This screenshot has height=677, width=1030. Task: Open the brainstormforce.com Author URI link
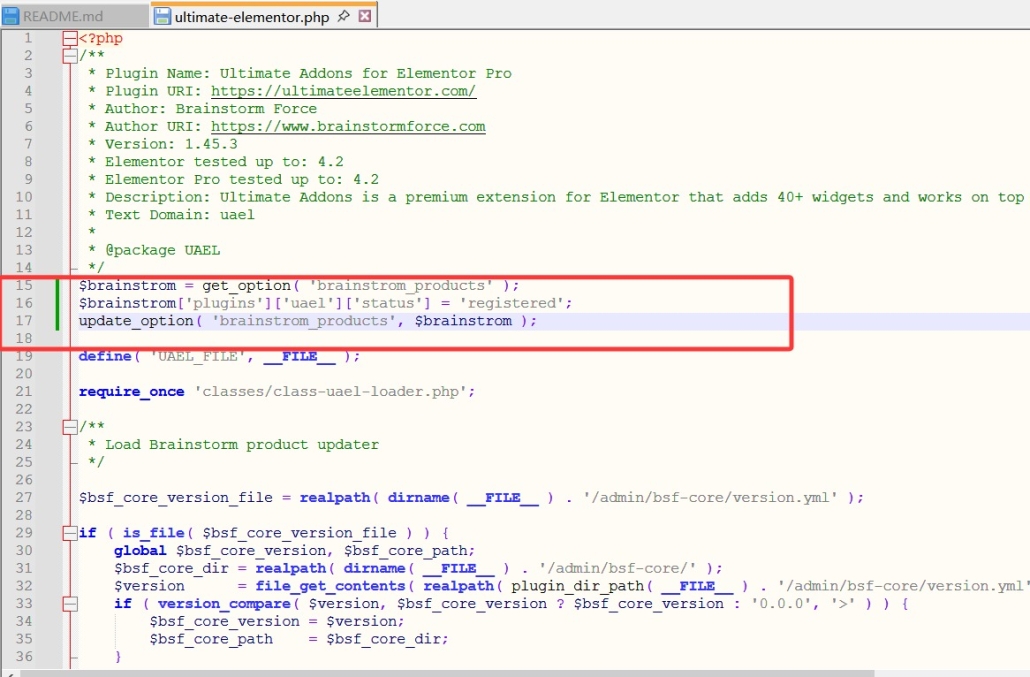347,127
